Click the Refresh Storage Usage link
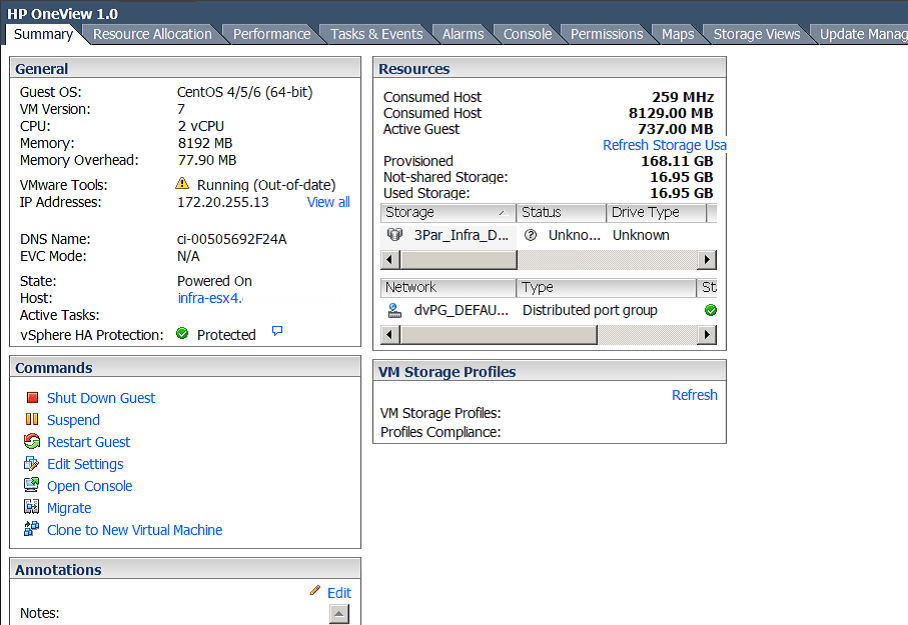Viewport: 908px width, 625px height. click(x=664, y=145)
